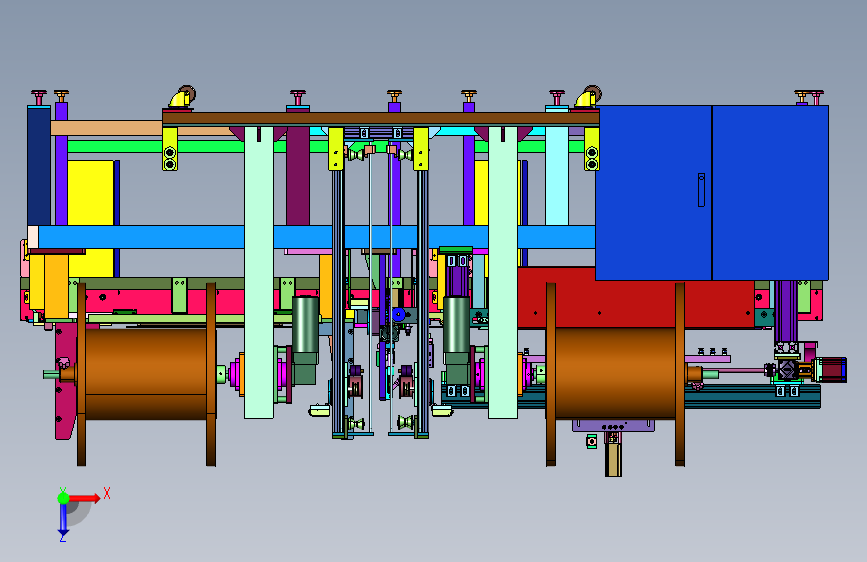Click the red X axis arrow of the triad
Screen dimensions: 867x562
point(84,498)
